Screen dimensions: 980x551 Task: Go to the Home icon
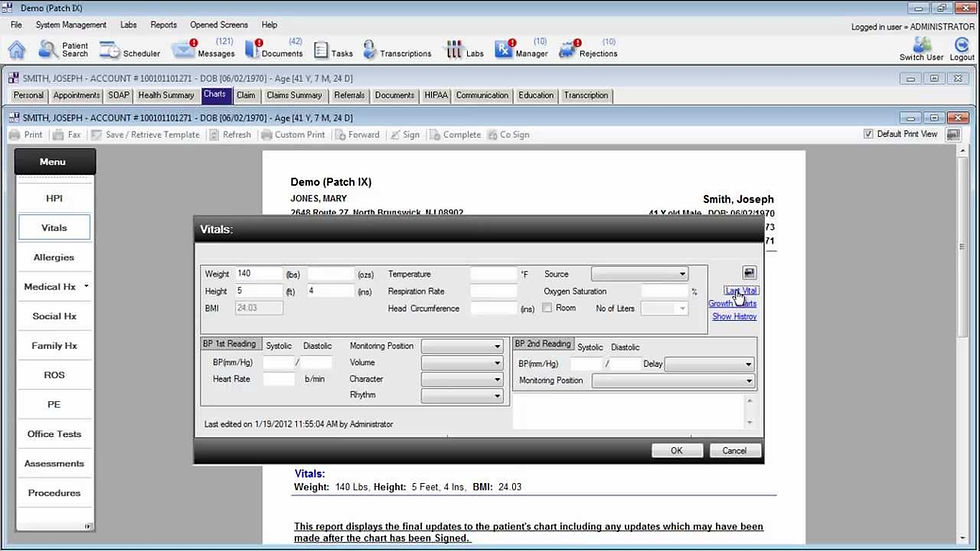point(17,49)
